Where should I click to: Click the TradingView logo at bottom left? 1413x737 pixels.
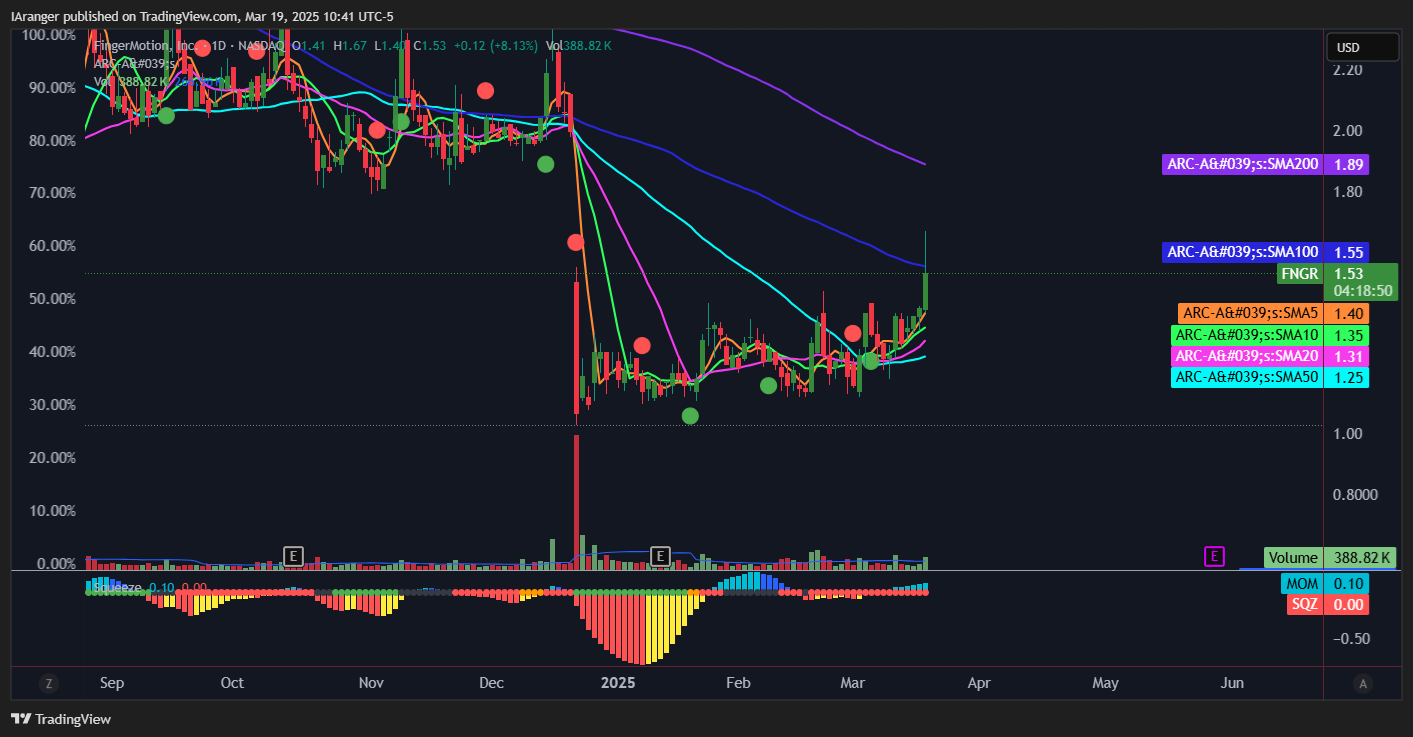pyautogui.click(x=61, y=719)
